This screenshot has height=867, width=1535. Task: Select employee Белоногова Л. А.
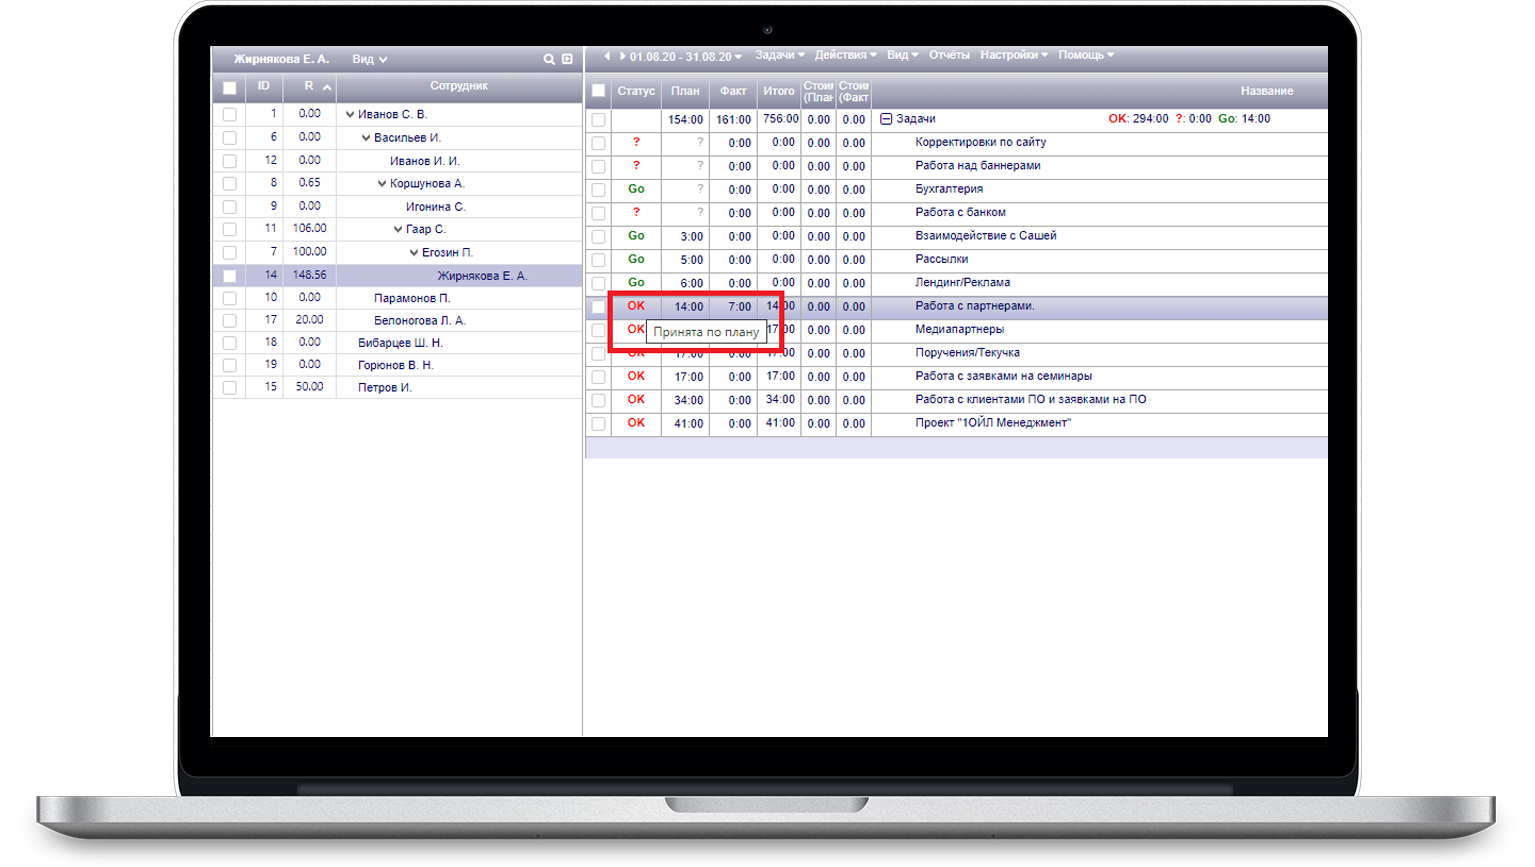[419, 321]
